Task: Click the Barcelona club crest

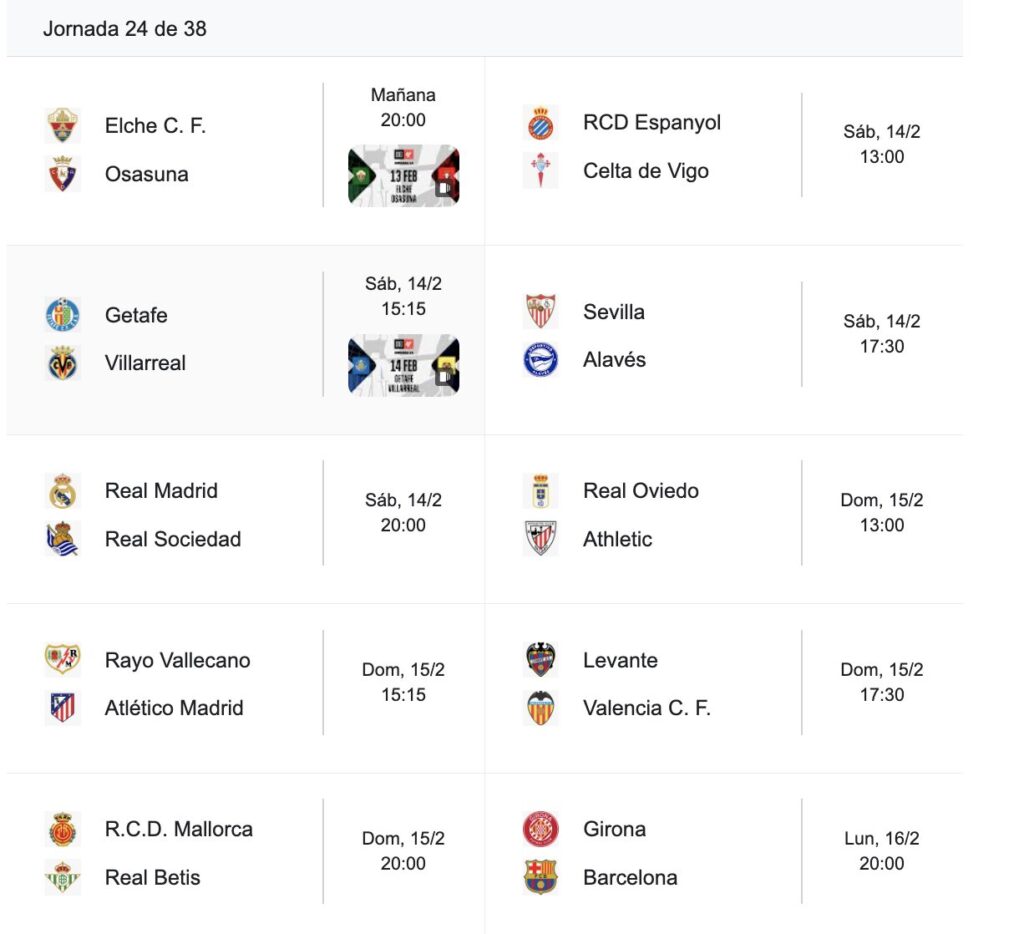Action: click(541, 877)
